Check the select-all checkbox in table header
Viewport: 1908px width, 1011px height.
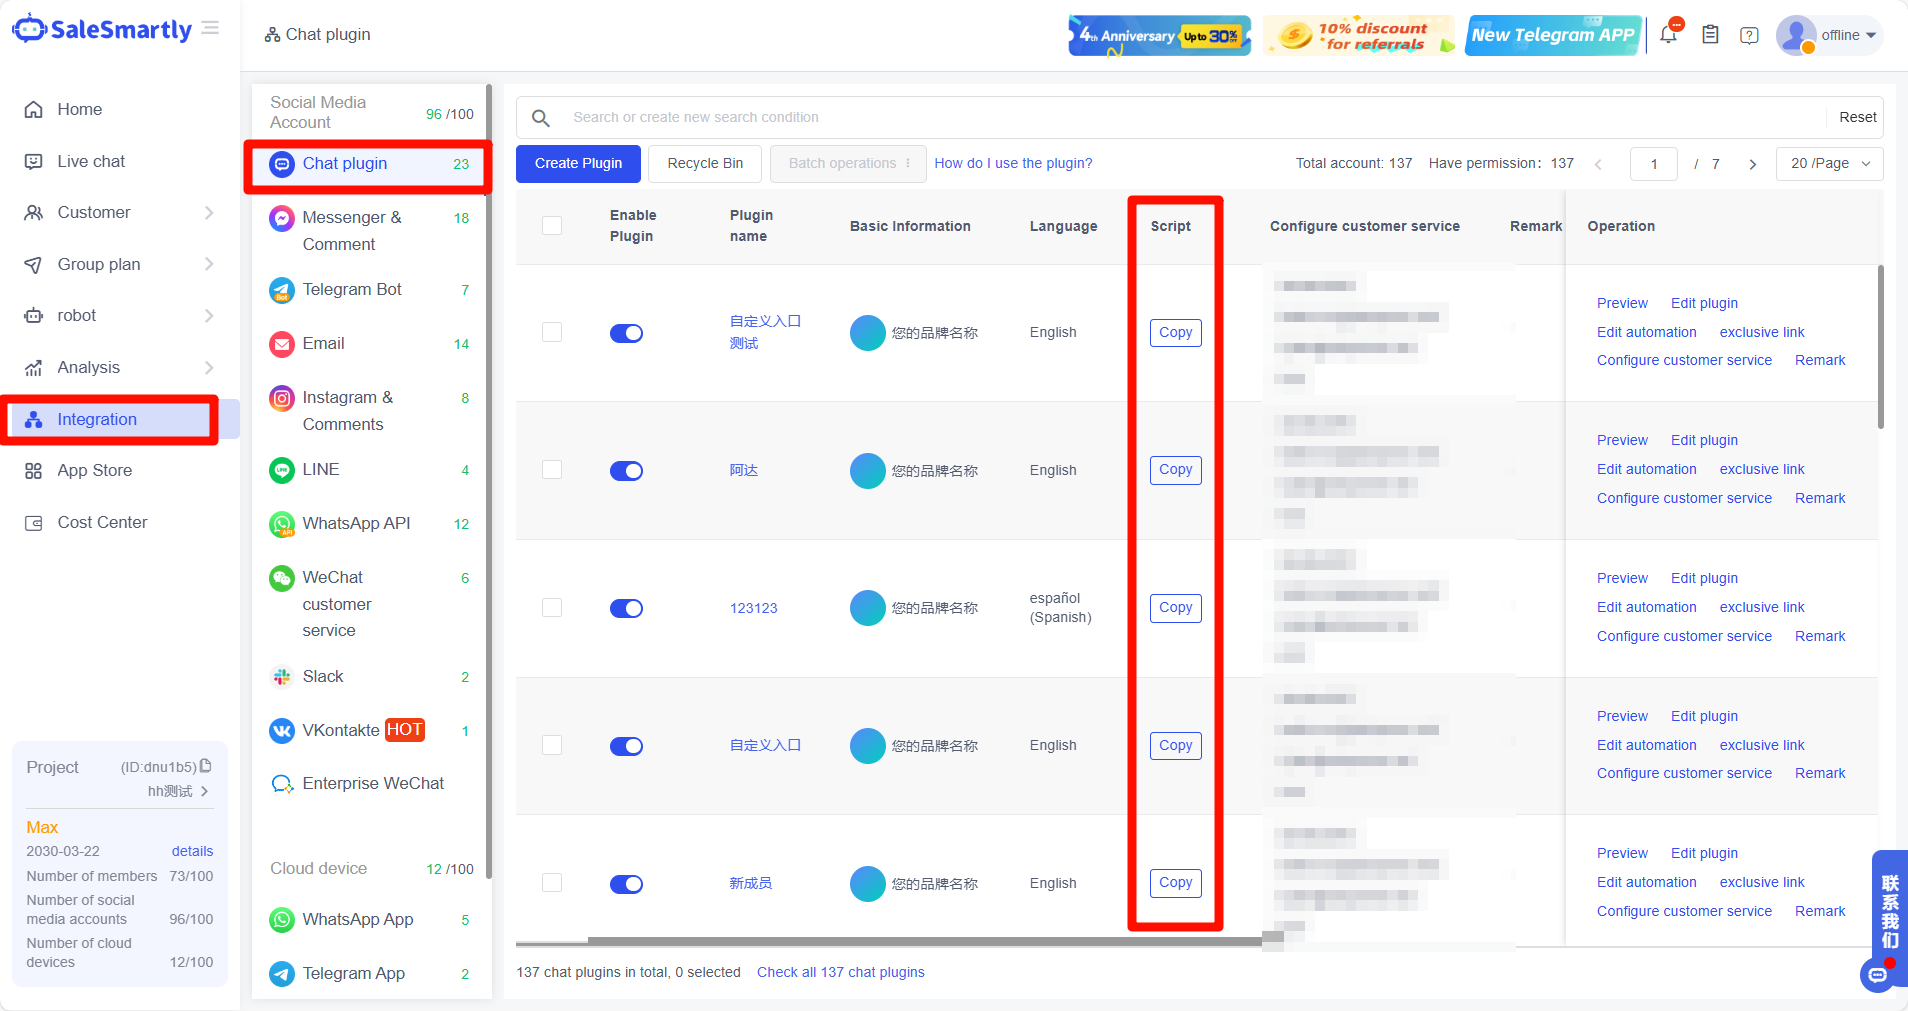pyautogui.click(x=552, y=225)
